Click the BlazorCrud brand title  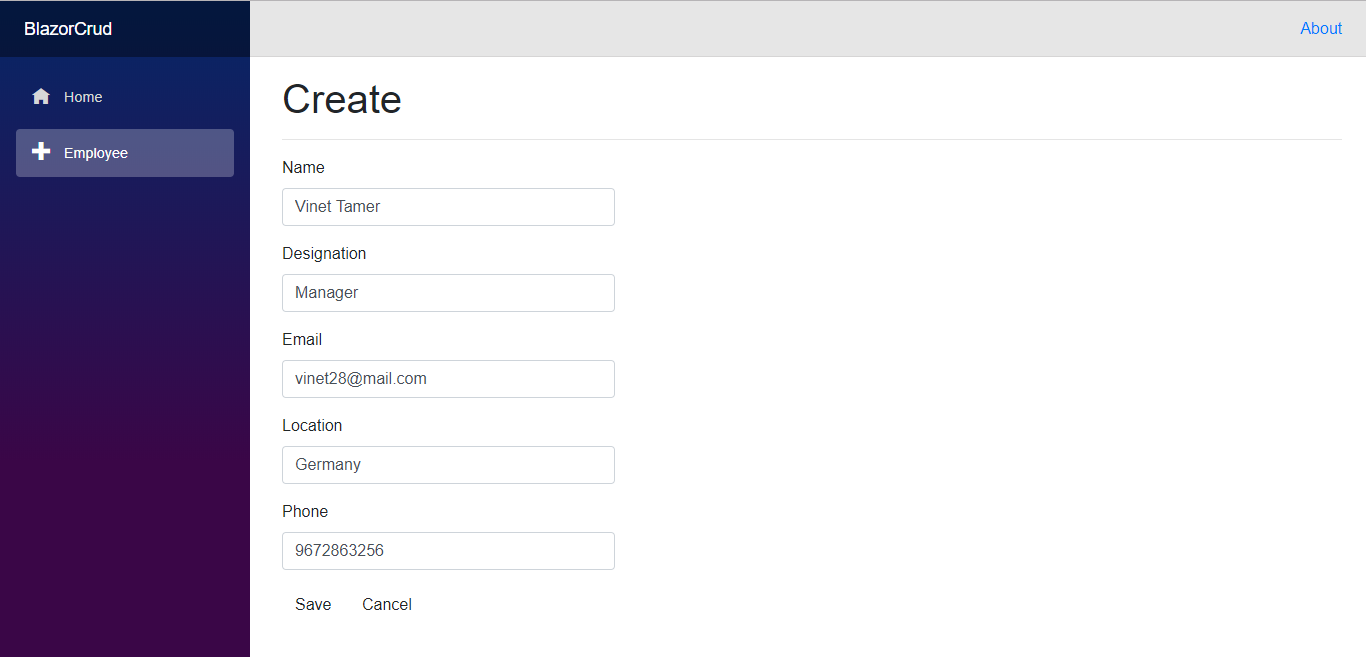coord(68,29)
